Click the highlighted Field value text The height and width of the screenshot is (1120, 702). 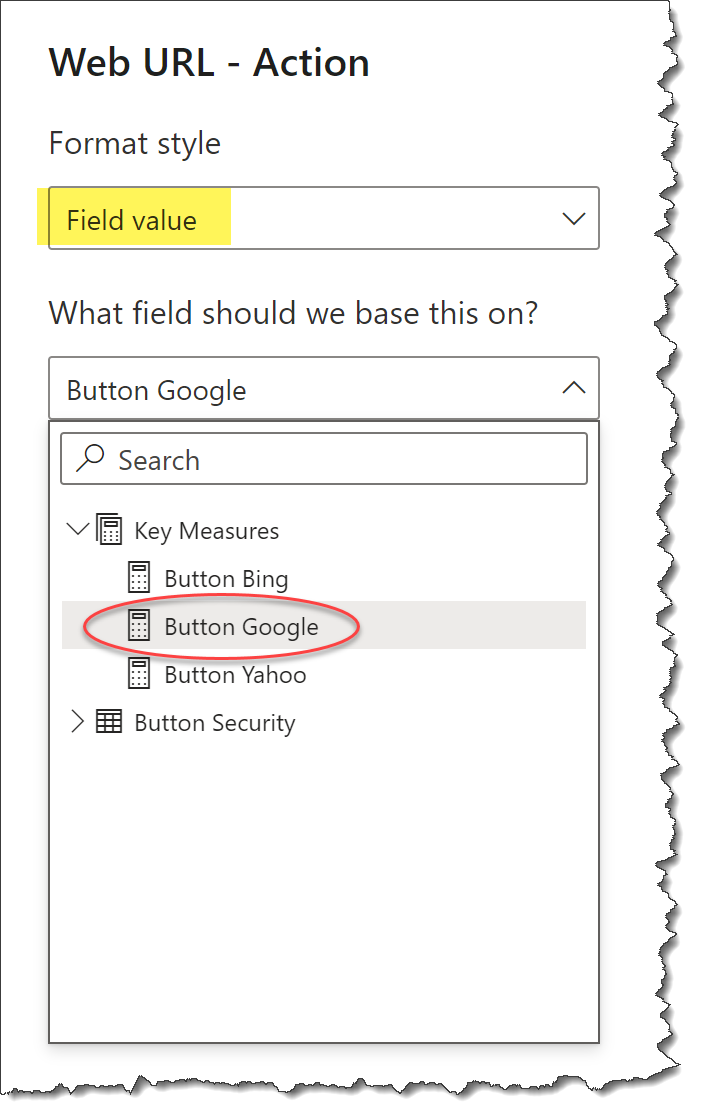131,220
